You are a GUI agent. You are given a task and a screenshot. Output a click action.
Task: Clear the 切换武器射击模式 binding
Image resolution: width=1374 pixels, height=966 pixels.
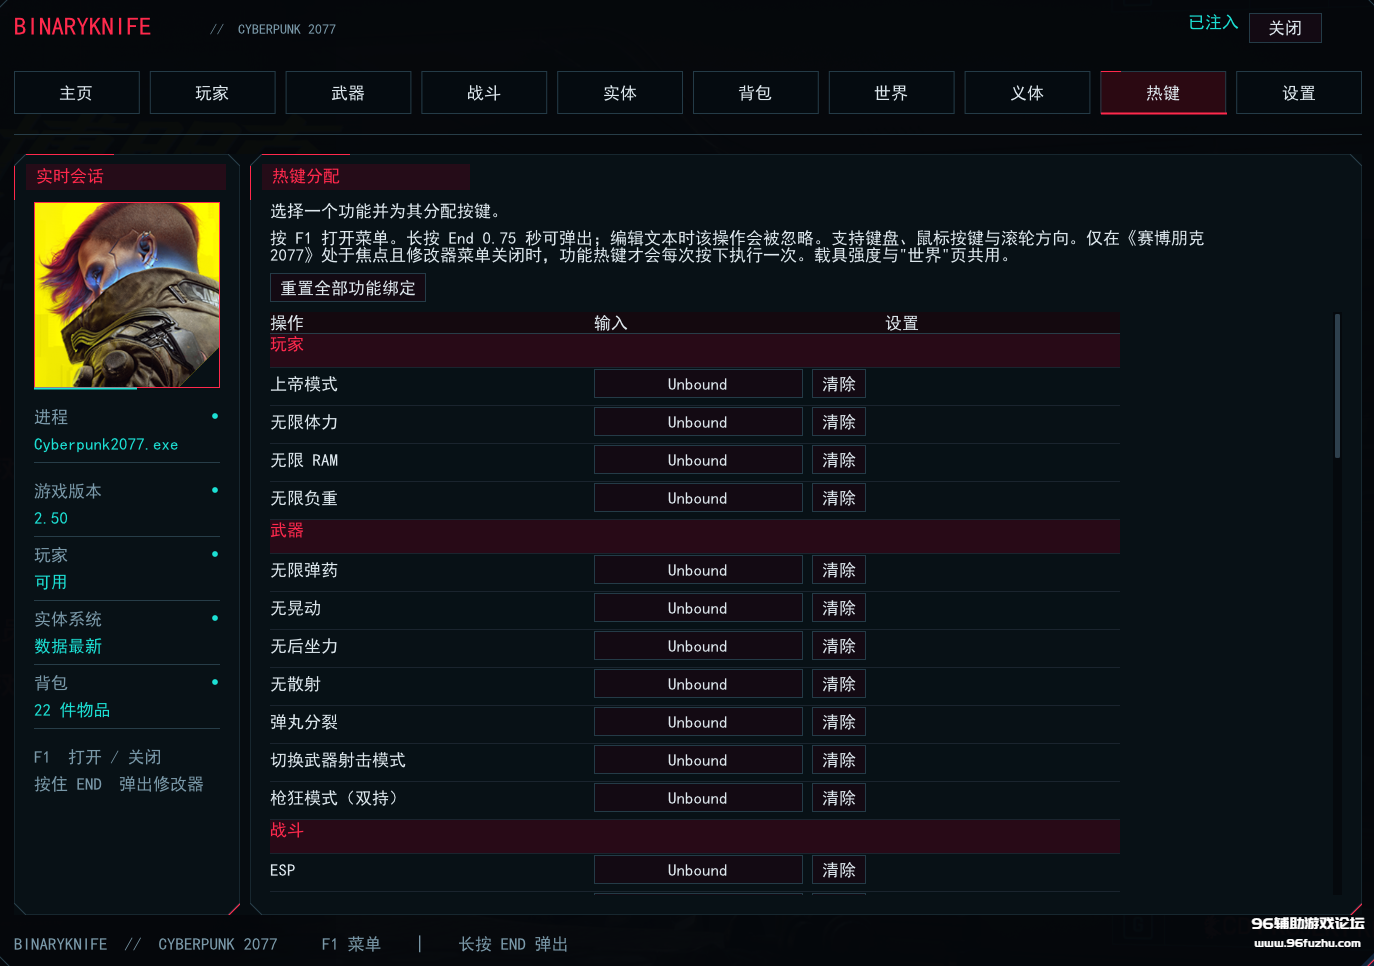[x=839, y=760]
